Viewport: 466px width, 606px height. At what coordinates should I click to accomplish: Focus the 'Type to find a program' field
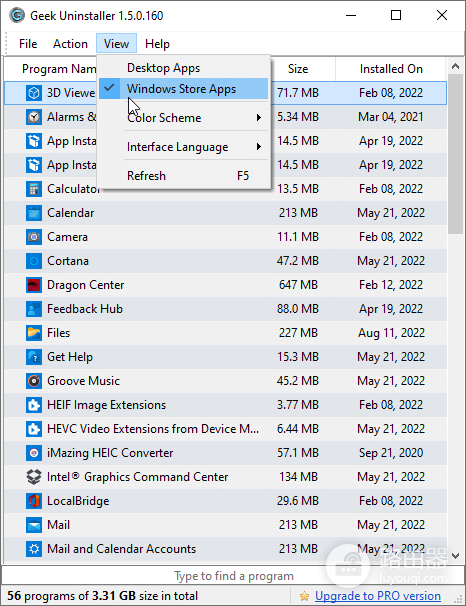click(233, 576)
